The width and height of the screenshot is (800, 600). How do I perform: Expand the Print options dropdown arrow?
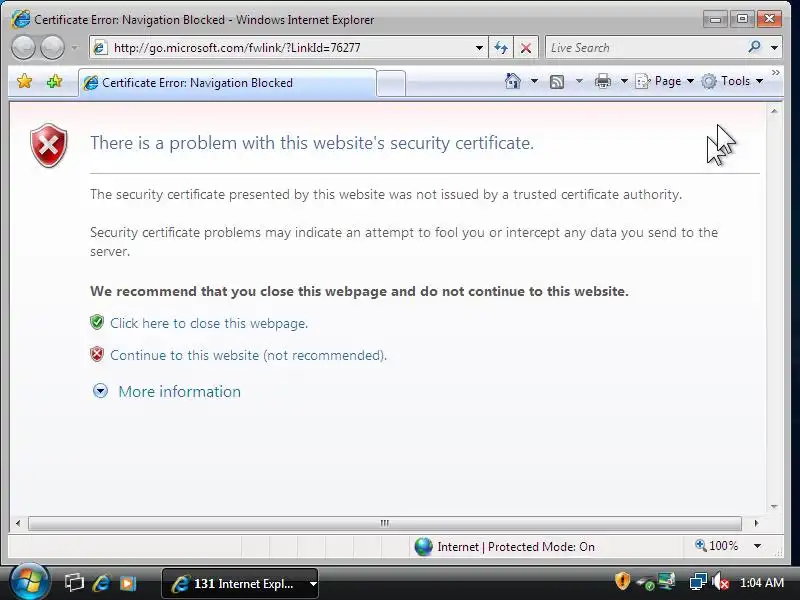pos(624,81)
